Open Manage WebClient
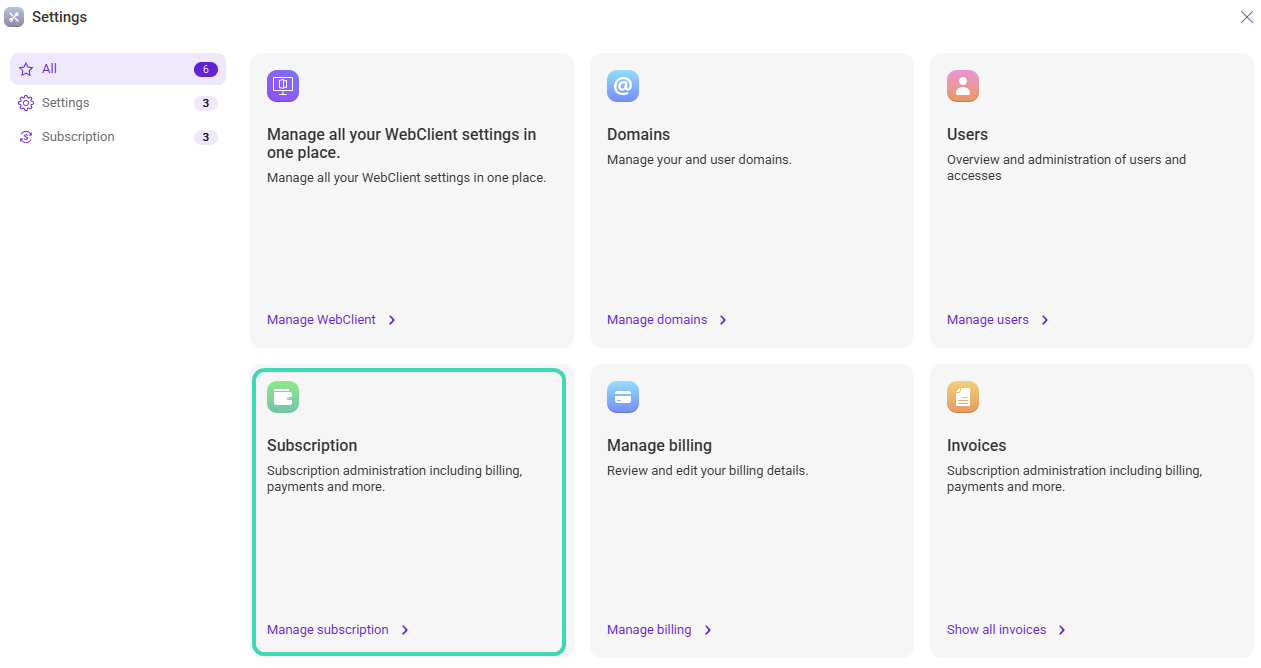1261x668 pixels. (321, 319)
